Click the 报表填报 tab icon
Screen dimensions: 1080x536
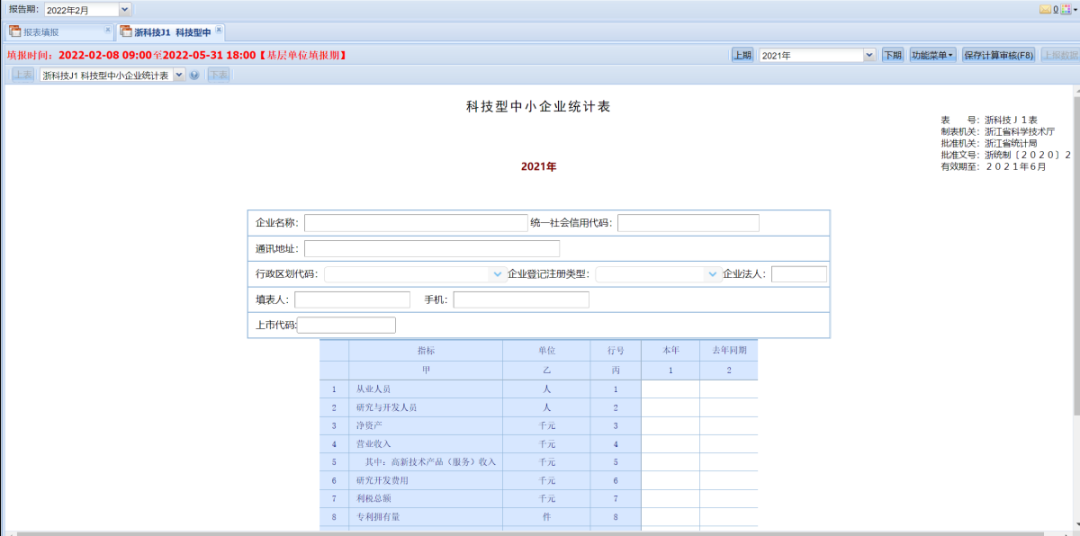[14, 32]
